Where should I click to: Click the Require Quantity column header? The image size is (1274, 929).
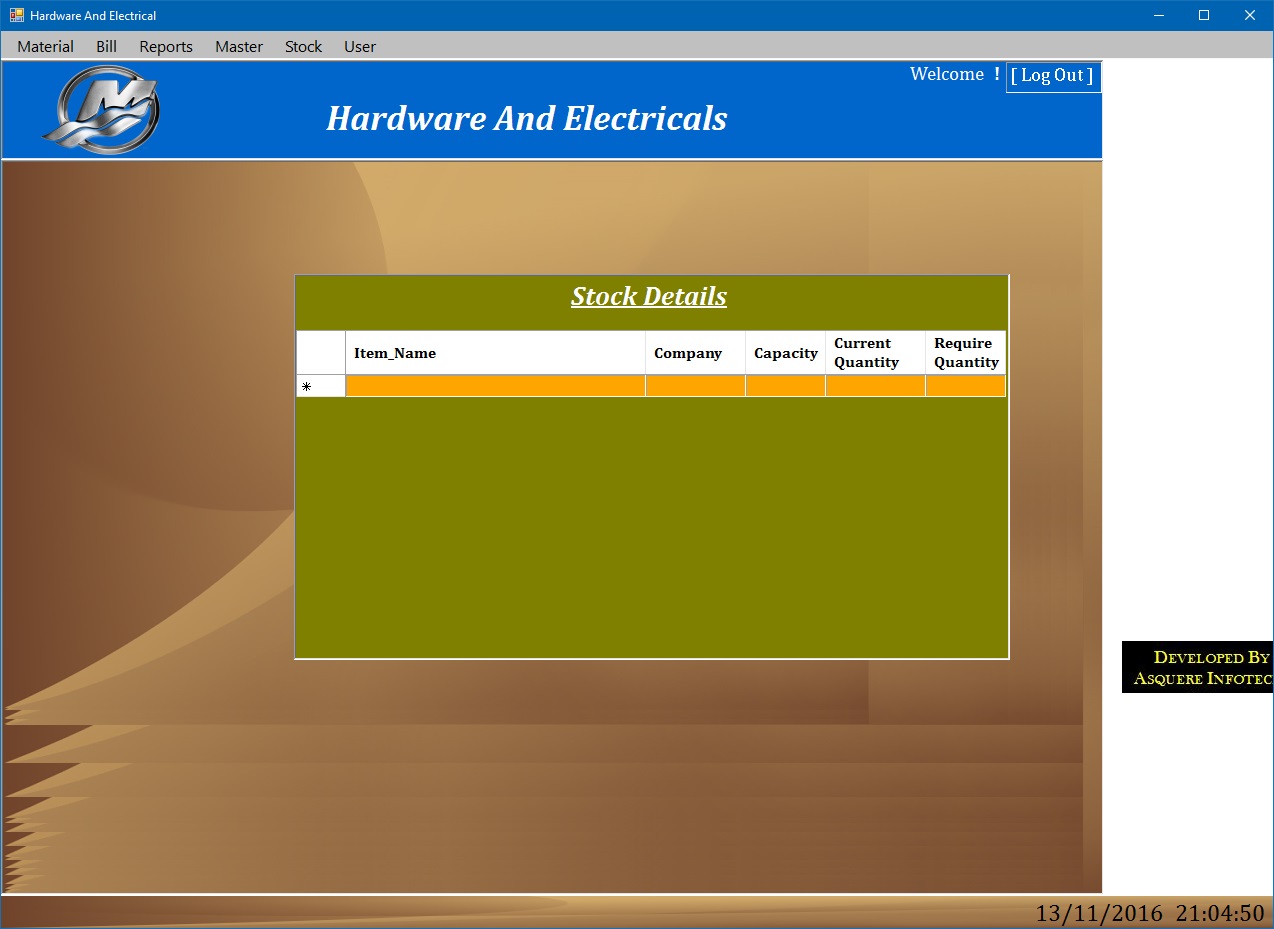(x=965, y=353)
